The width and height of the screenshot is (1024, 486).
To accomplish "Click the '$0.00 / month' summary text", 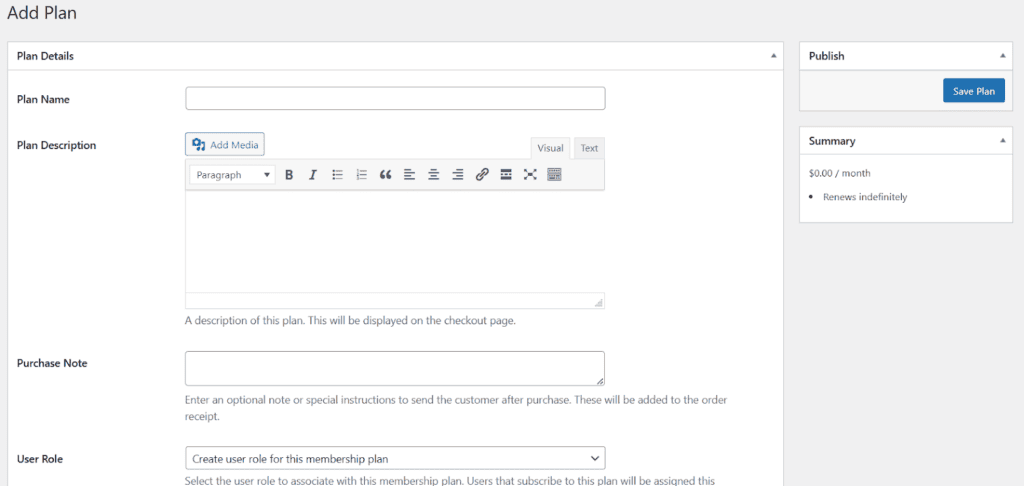I will (x=839, y=174).
